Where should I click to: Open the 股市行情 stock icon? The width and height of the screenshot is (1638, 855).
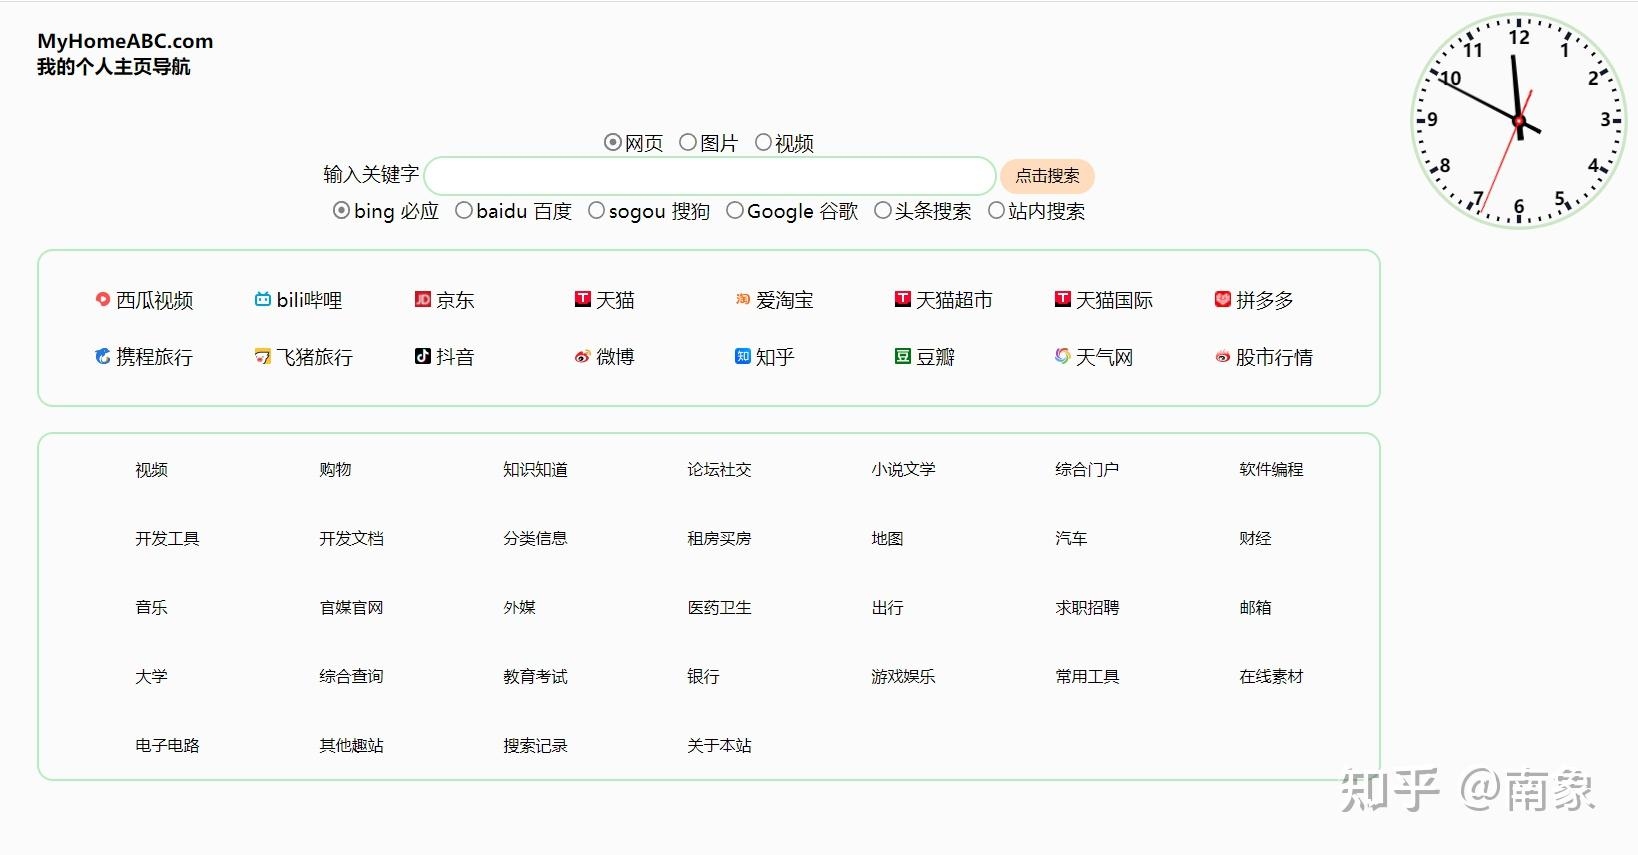coord(1223,356)
